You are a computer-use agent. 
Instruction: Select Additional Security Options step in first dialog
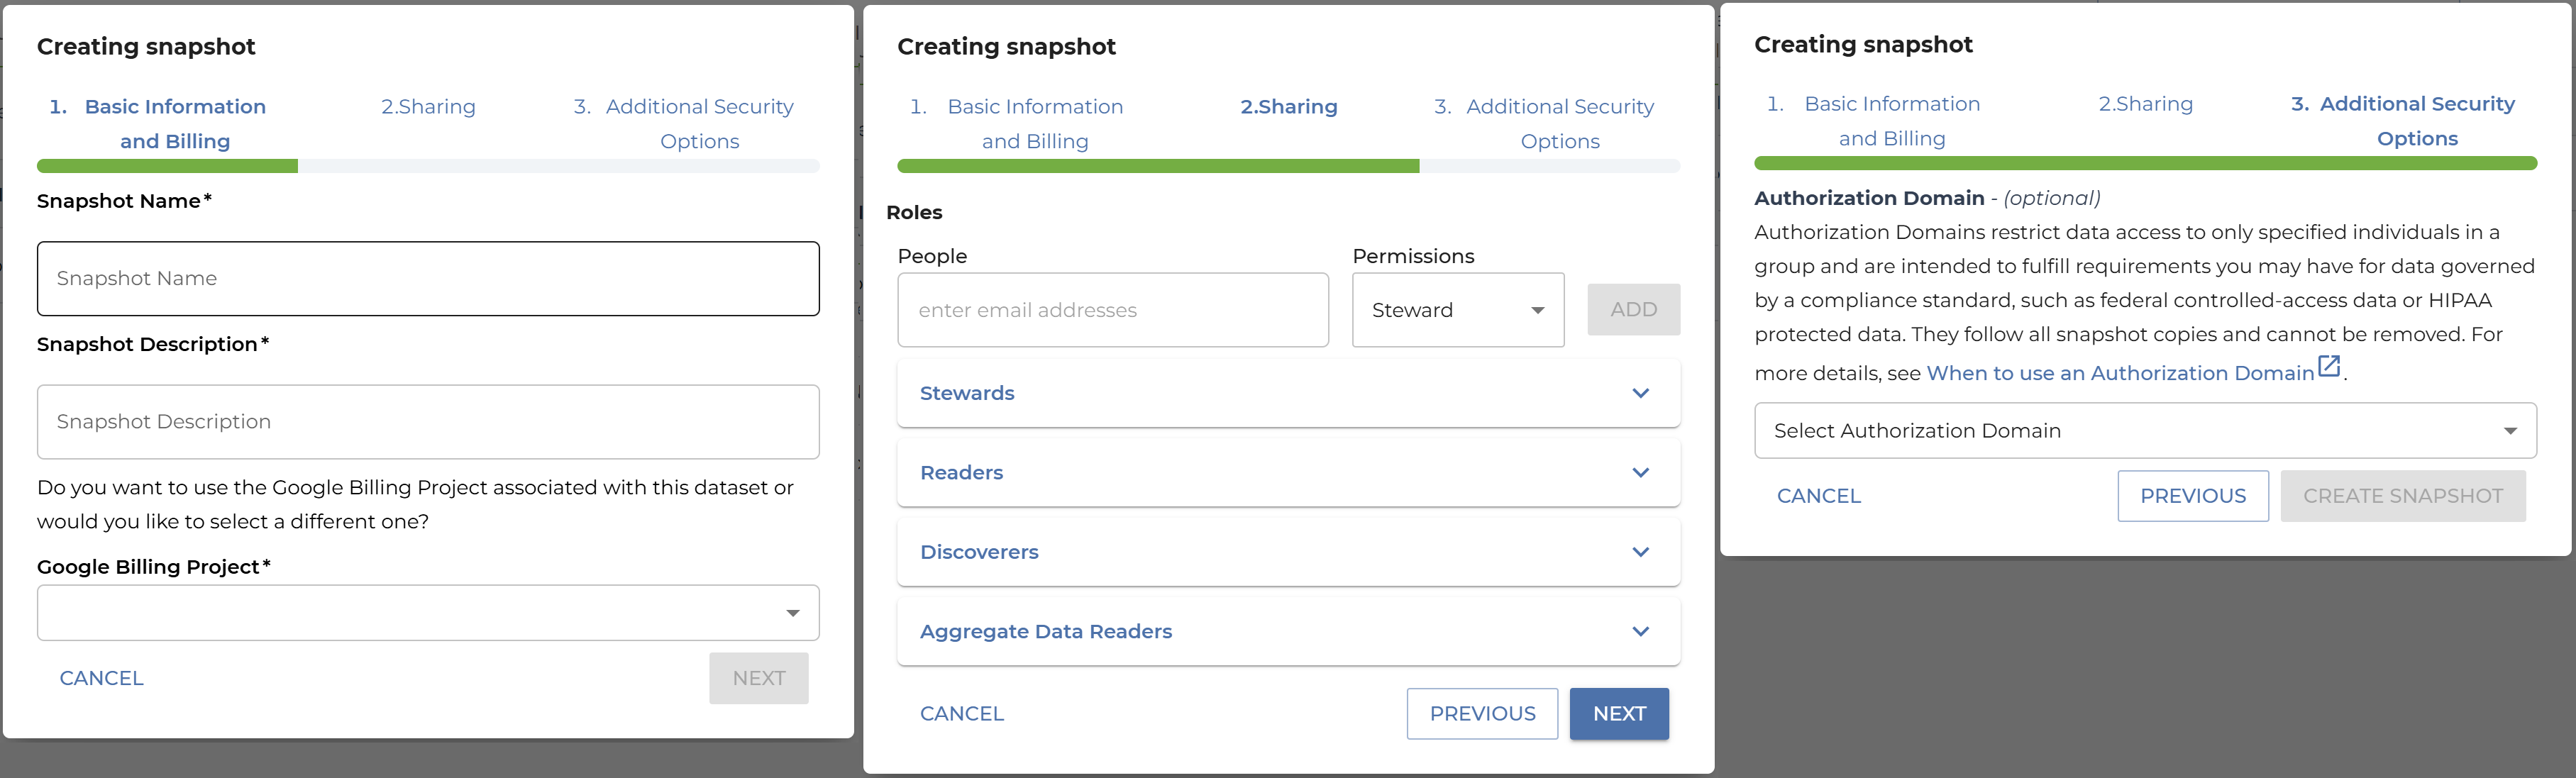[684, 123]
